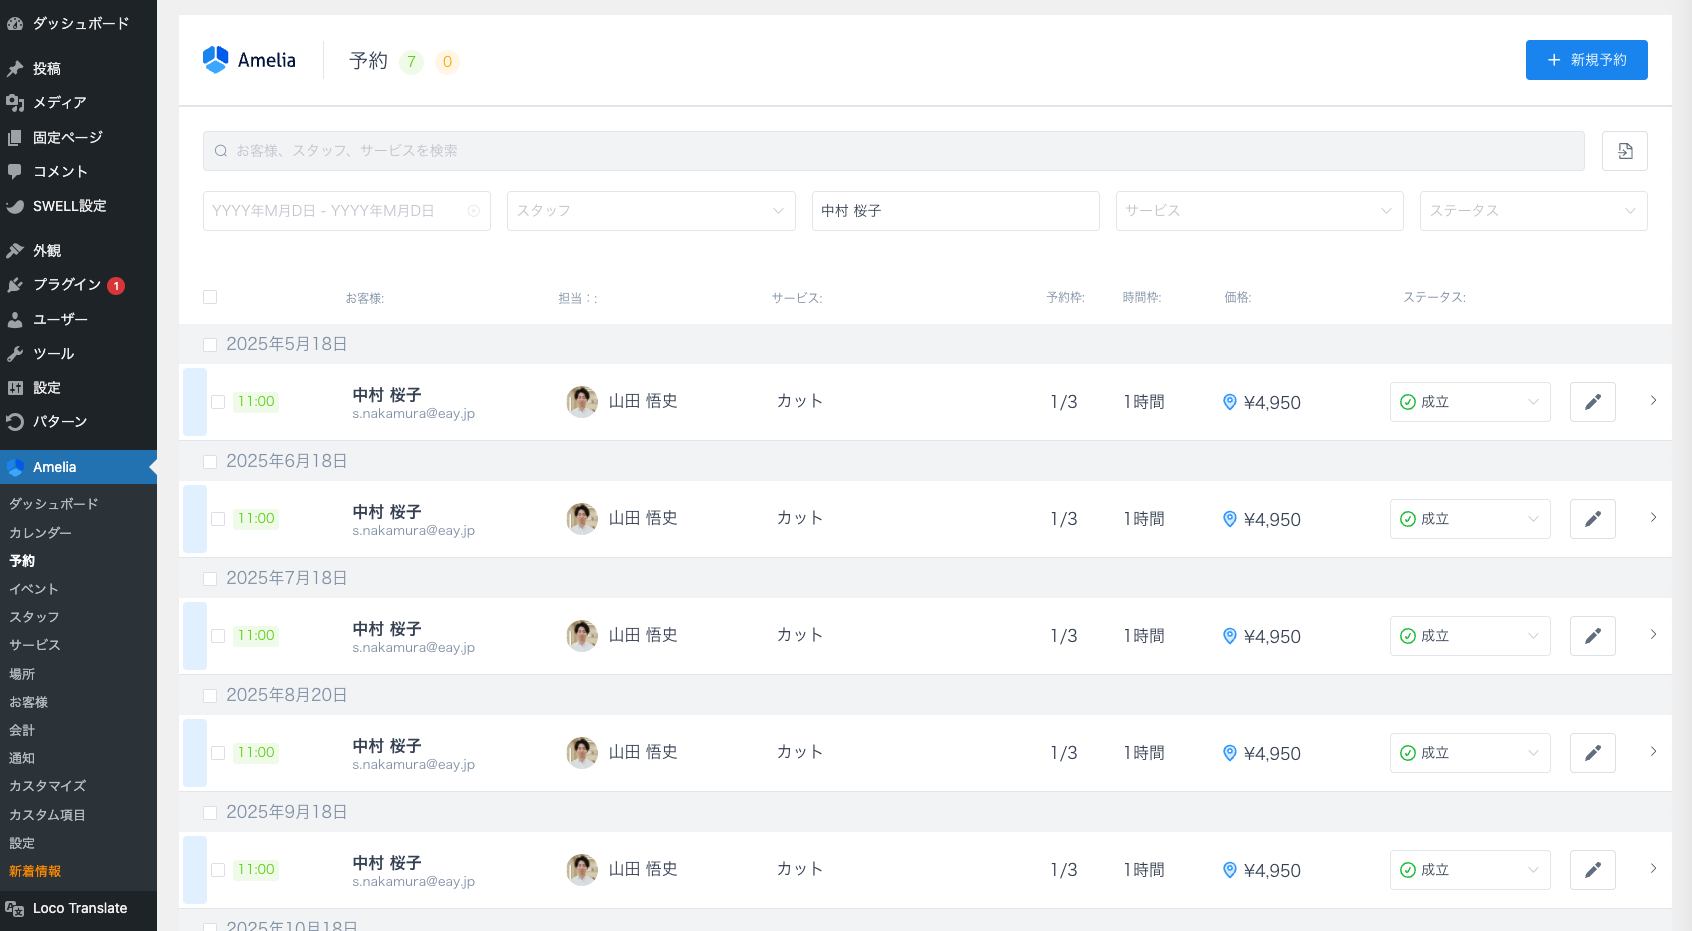Open カレンダー in Amelia submenu
Viewport: 1692px width, 931px height.
click(x=40, y=533)
